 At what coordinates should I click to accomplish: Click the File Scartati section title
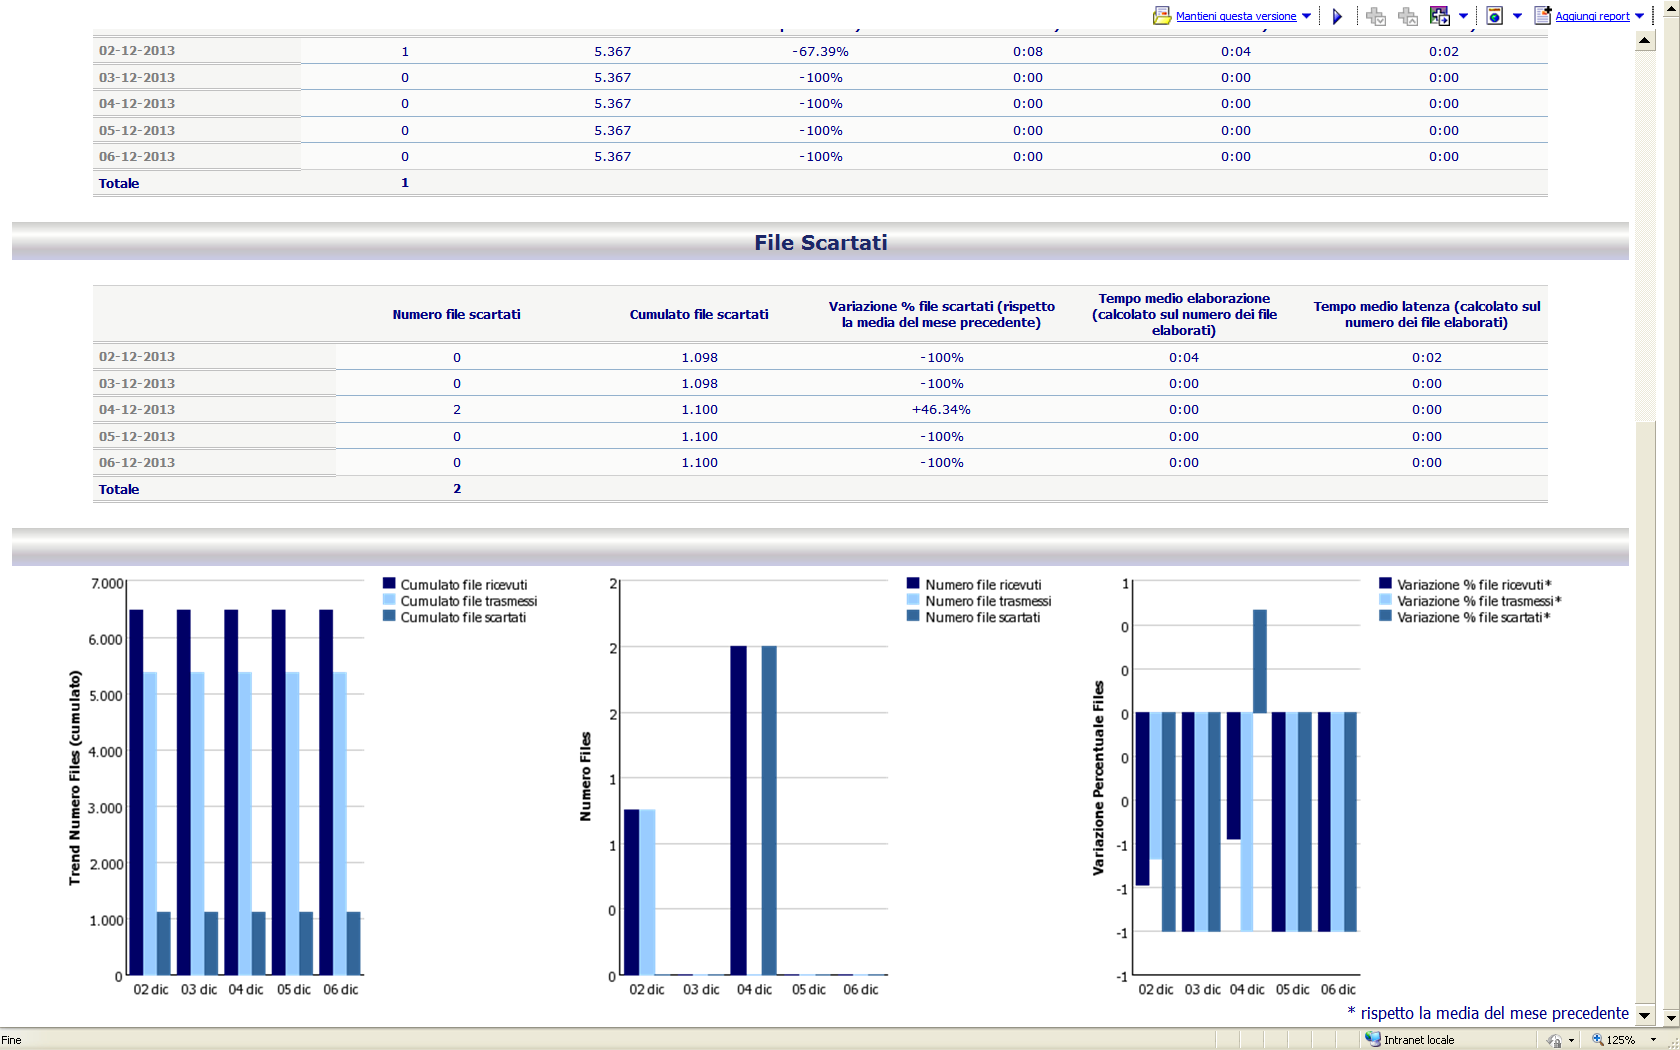click(820, 242)
